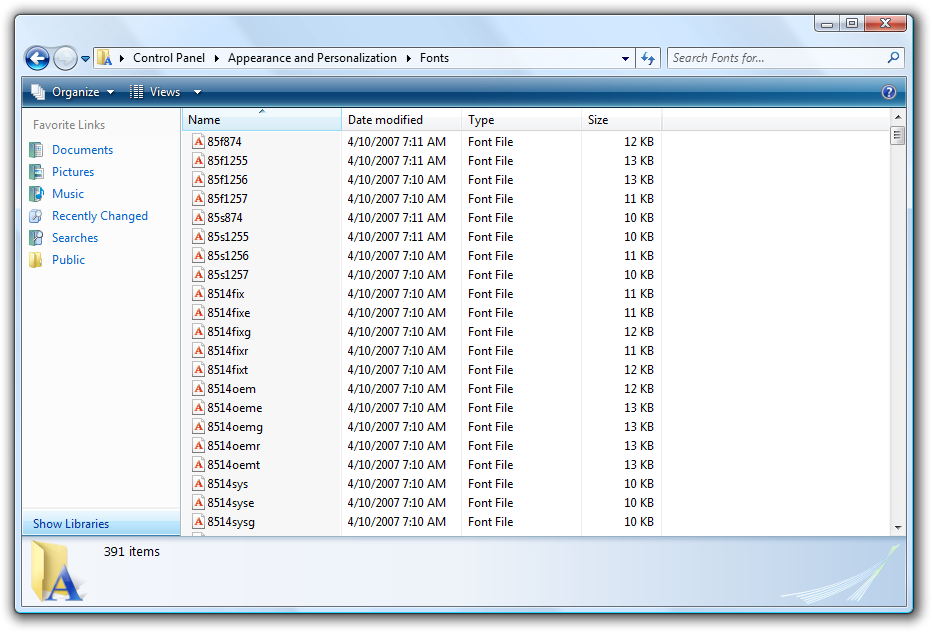Select the 85f1257 font icon
This screenshot has height=632, width=932.
point(199,199)
